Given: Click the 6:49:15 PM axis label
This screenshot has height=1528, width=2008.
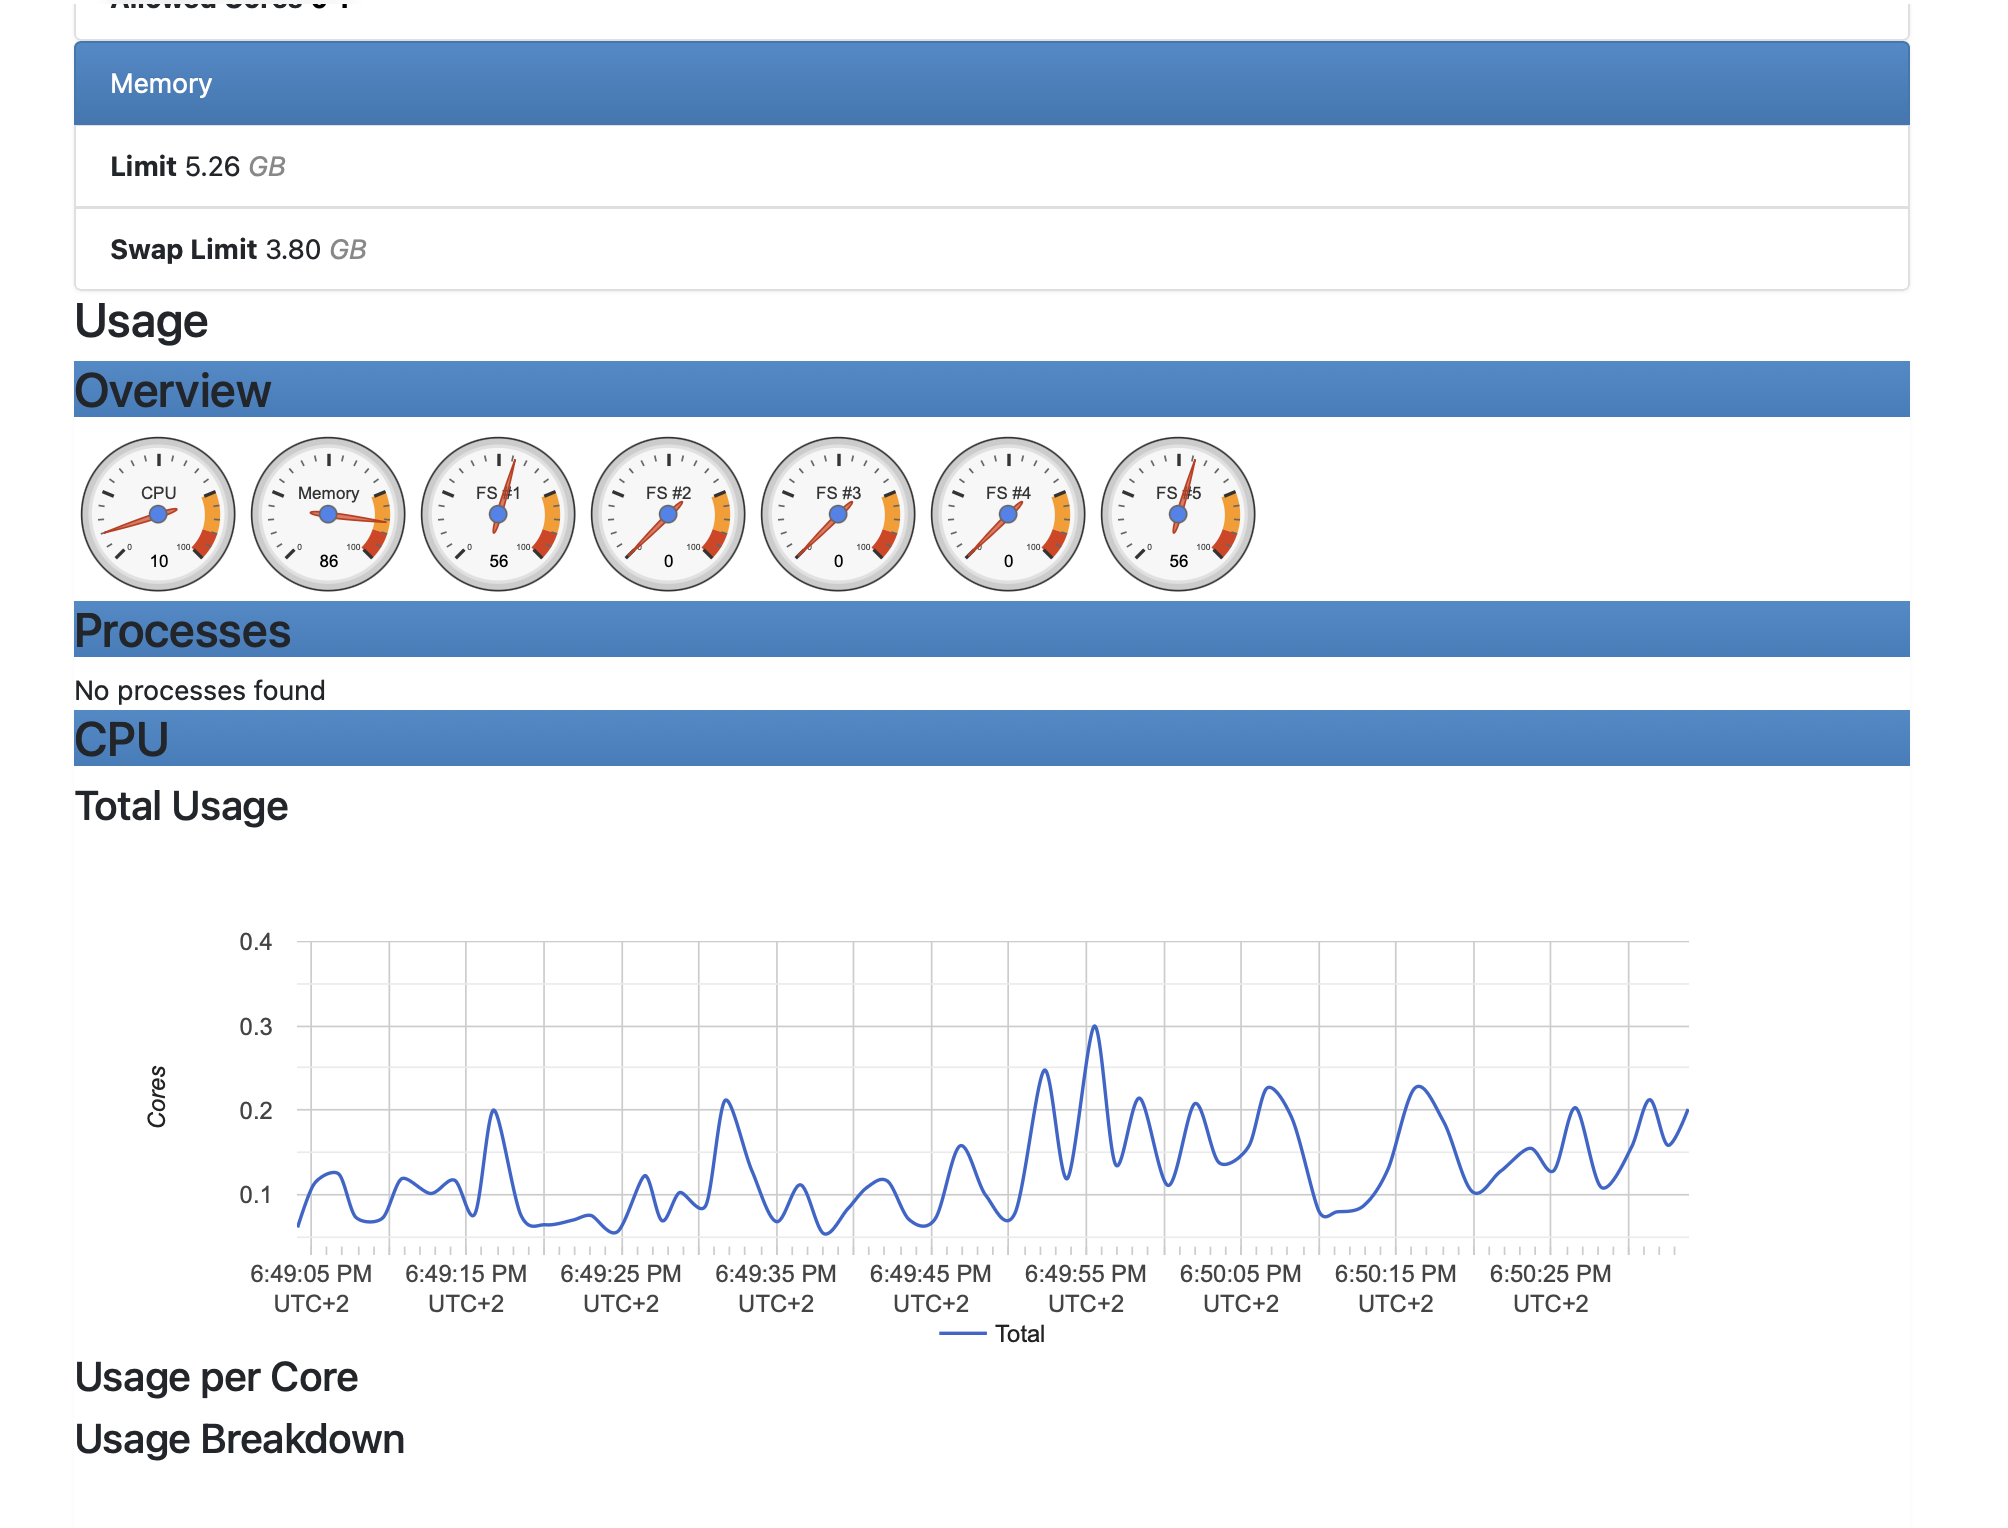Looking at the screenshot, I should click(x=466, y=1288).
